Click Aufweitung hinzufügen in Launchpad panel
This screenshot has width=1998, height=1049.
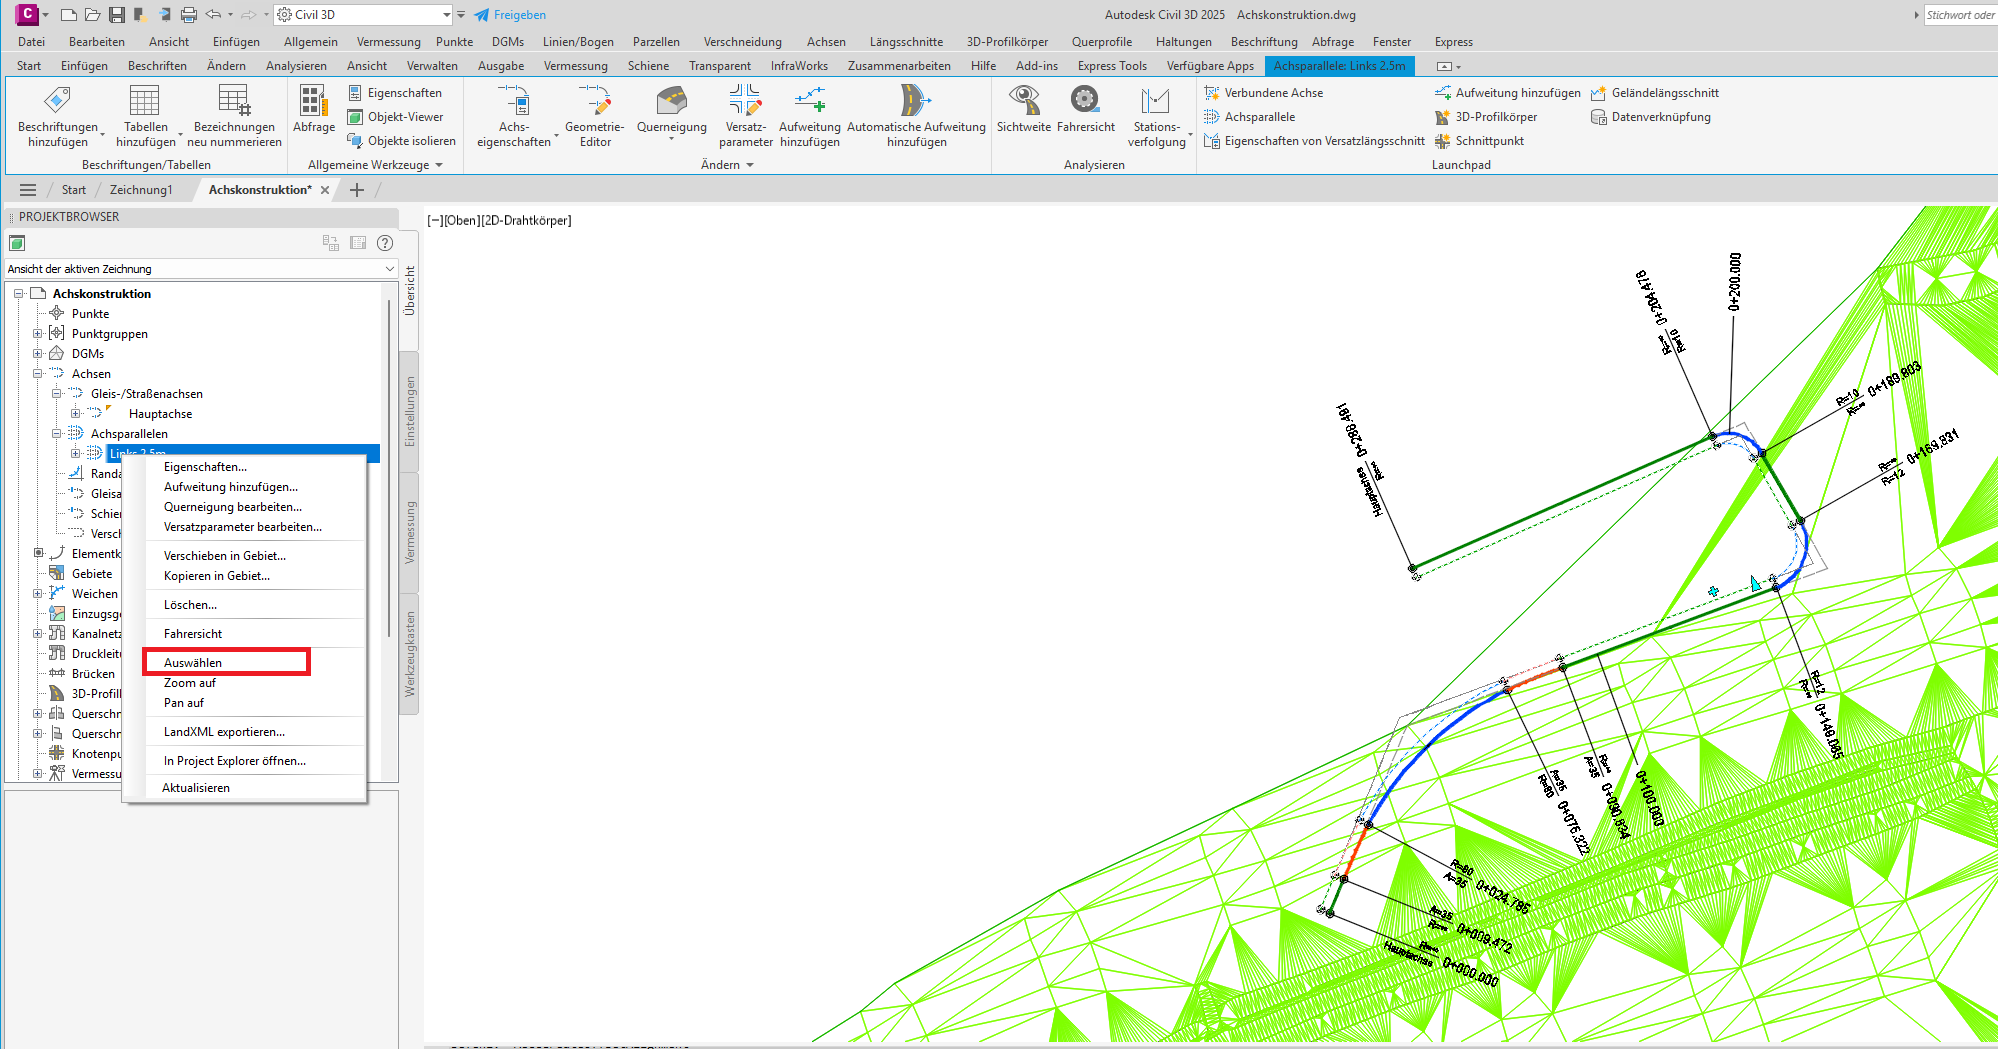click(x=1508, y=93)
